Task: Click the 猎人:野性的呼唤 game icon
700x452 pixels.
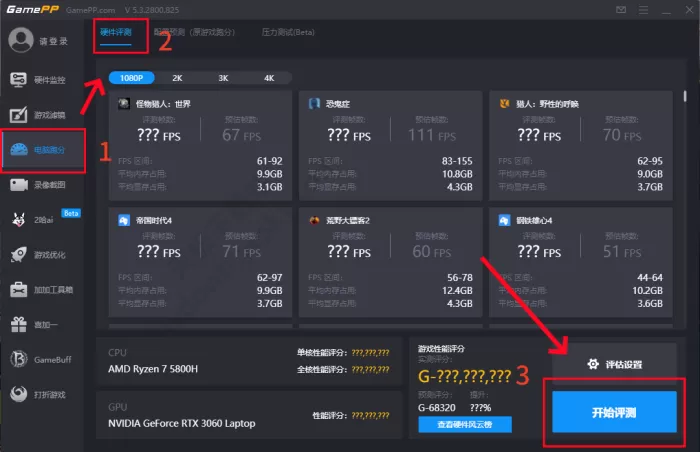Action: click(504, 104)
